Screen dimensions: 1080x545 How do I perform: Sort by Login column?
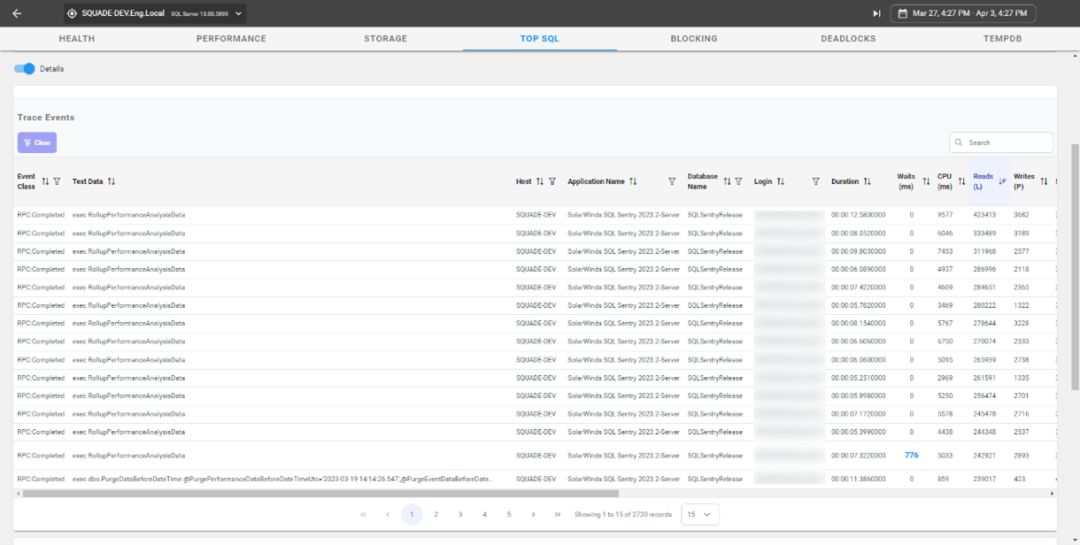click(780, 181)
